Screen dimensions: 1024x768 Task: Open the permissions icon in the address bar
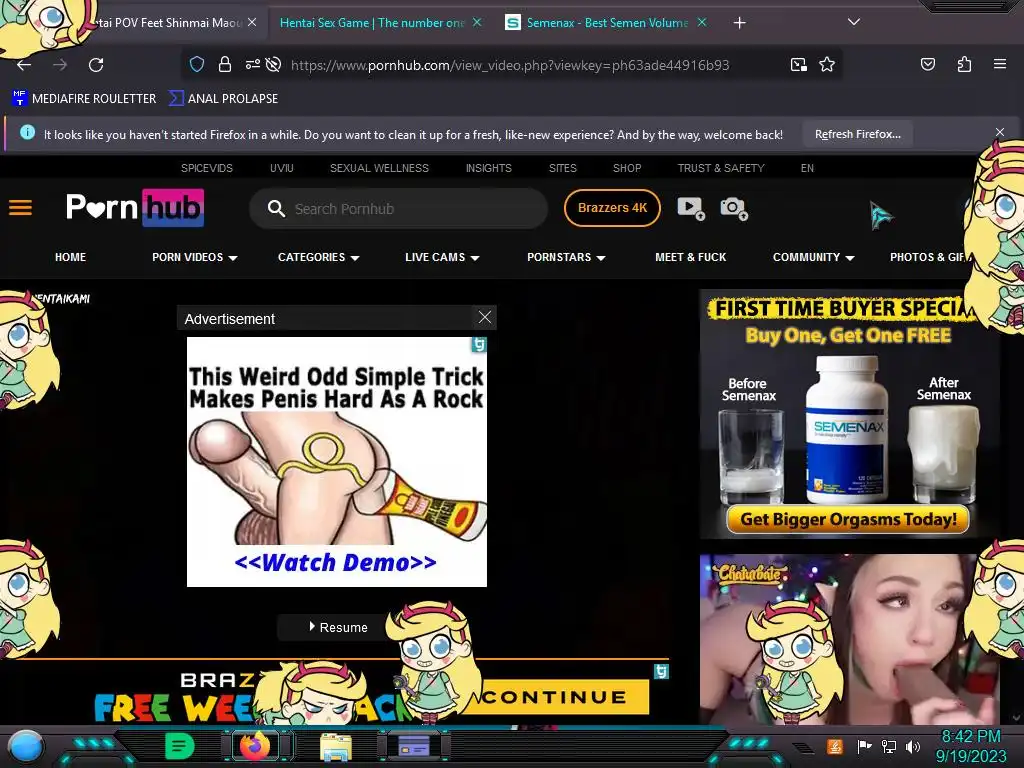pyautogui.click(x=253, y=64)
